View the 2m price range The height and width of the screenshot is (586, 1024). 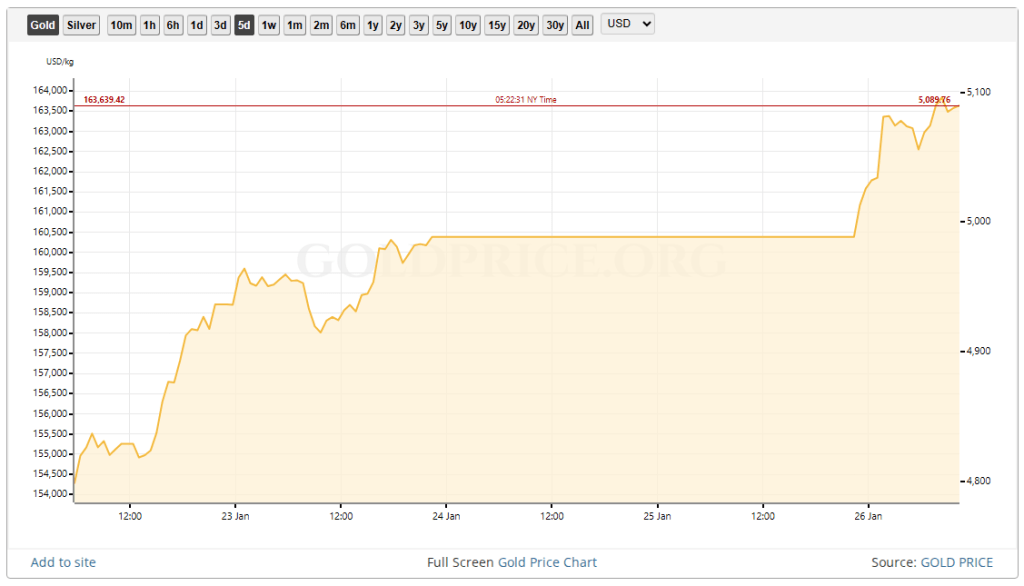(x=320, y=24)
